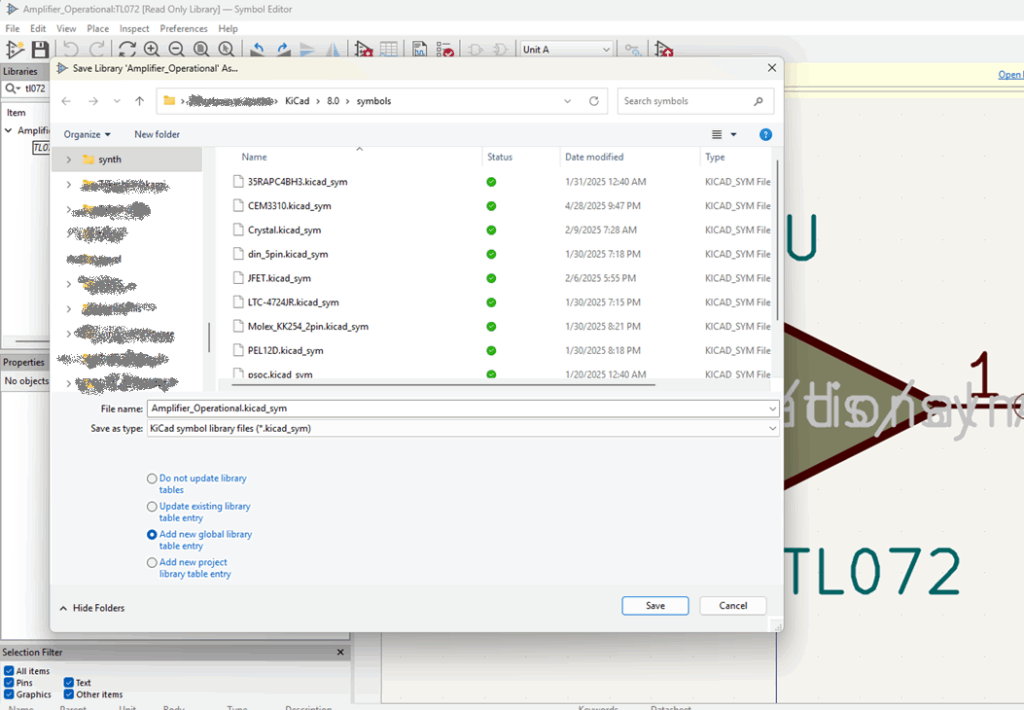The image size is (1024, 710).
Task: Open File name history dropdown arrow
Action: (773, 409)
